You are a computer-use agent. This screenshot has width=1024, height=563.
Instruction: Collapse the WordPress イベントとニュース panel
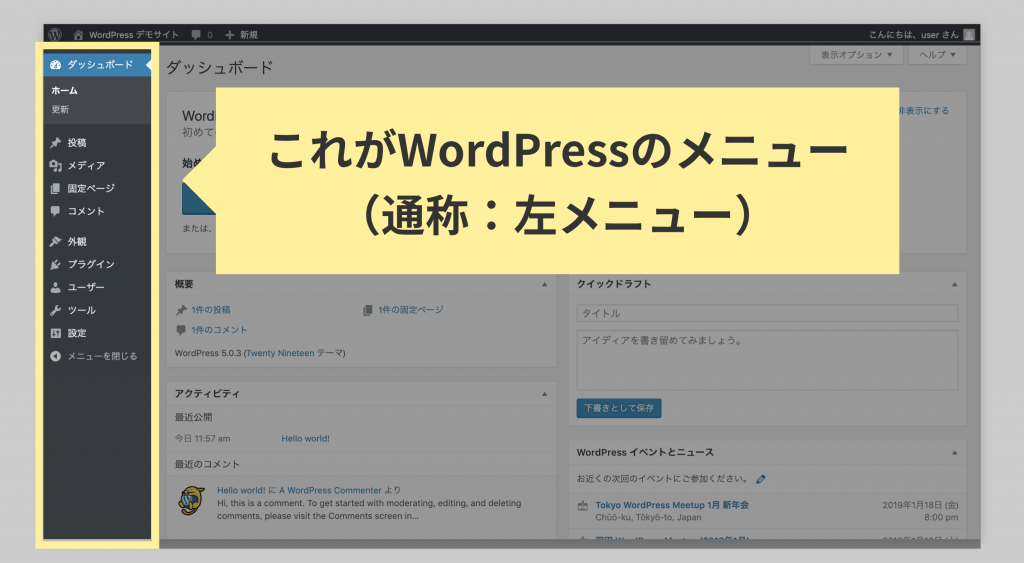[x=954, y=453]
